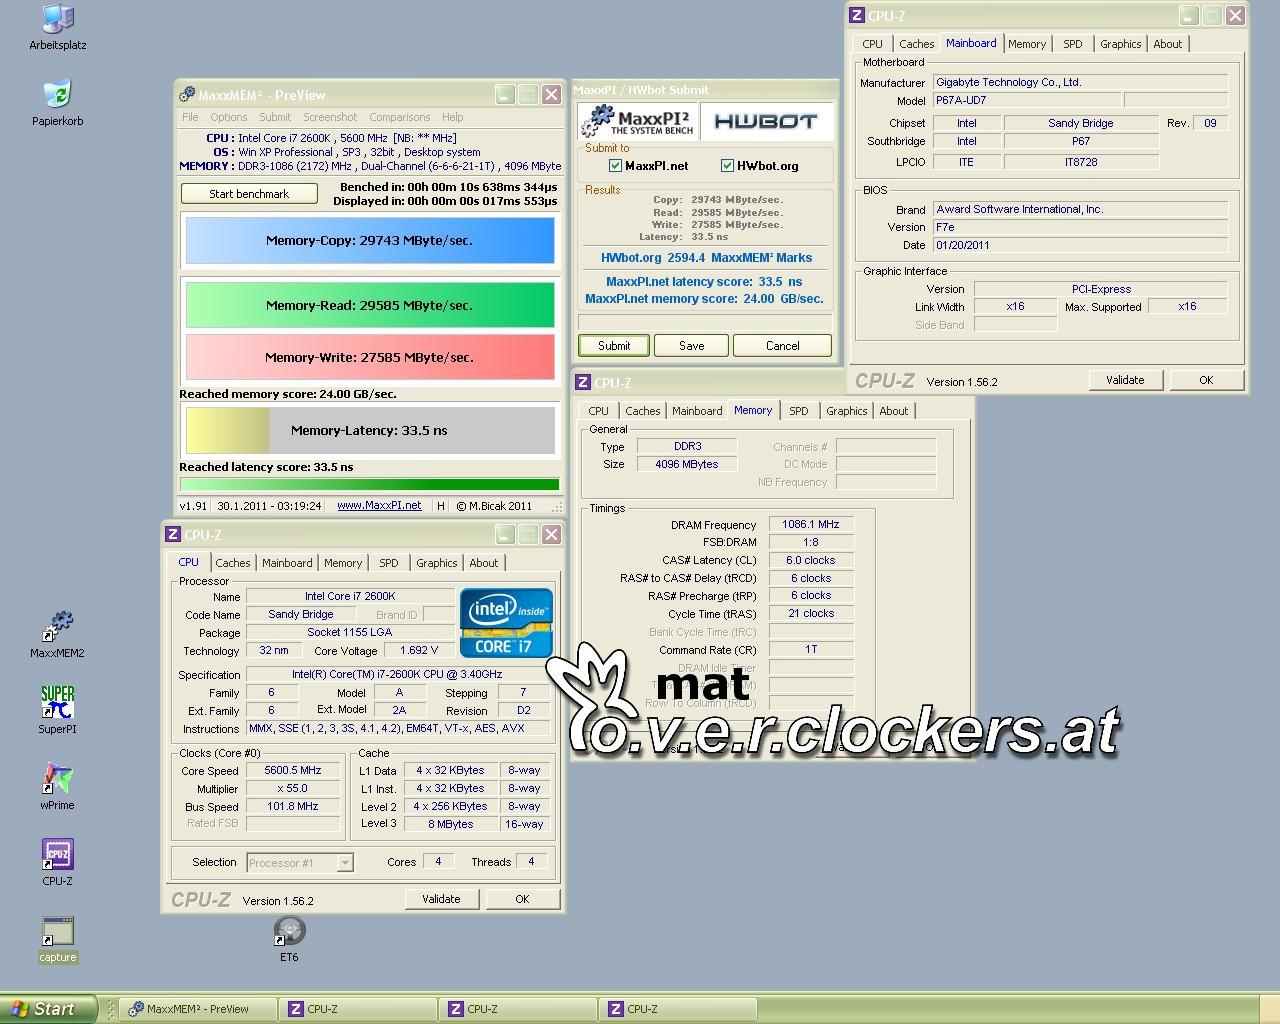The width and height of the screenshot is (1280, 1024).
Task: Click the H button in MaxxMEM² status bar
Action: point(440,506)
